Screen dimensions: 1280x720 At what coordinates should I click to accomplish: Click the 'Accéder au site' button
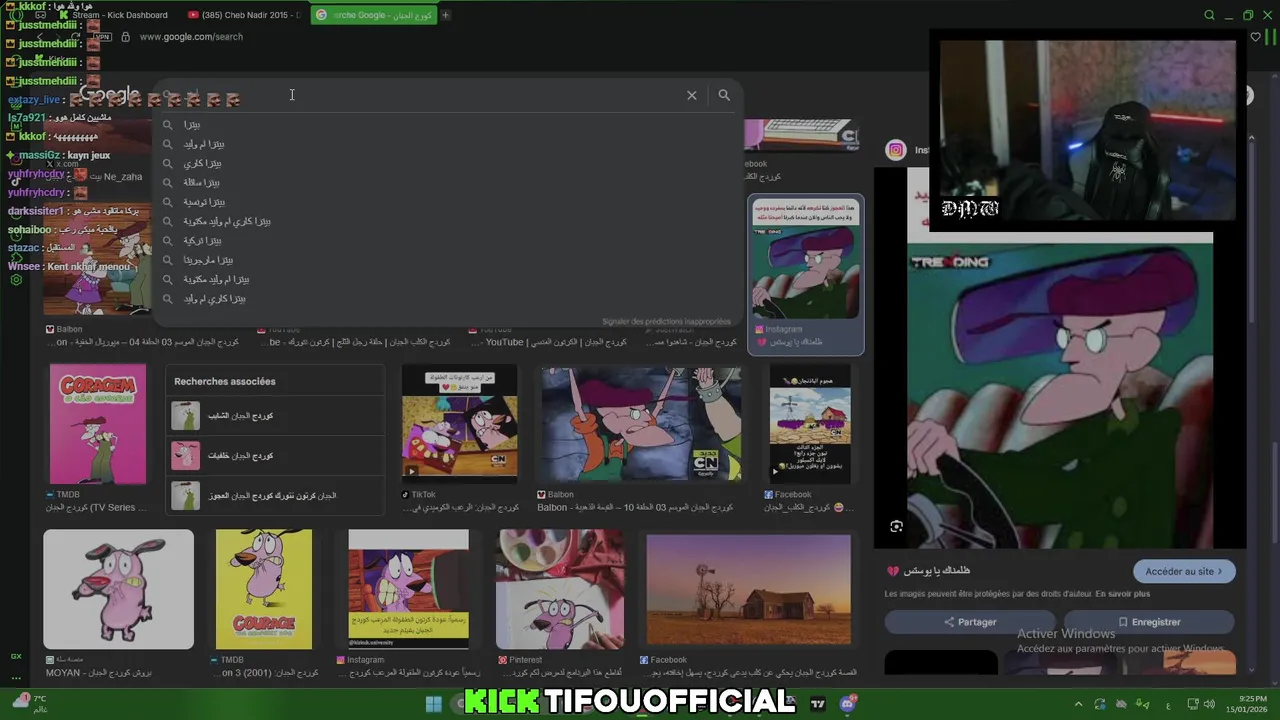click(1184, 571)
